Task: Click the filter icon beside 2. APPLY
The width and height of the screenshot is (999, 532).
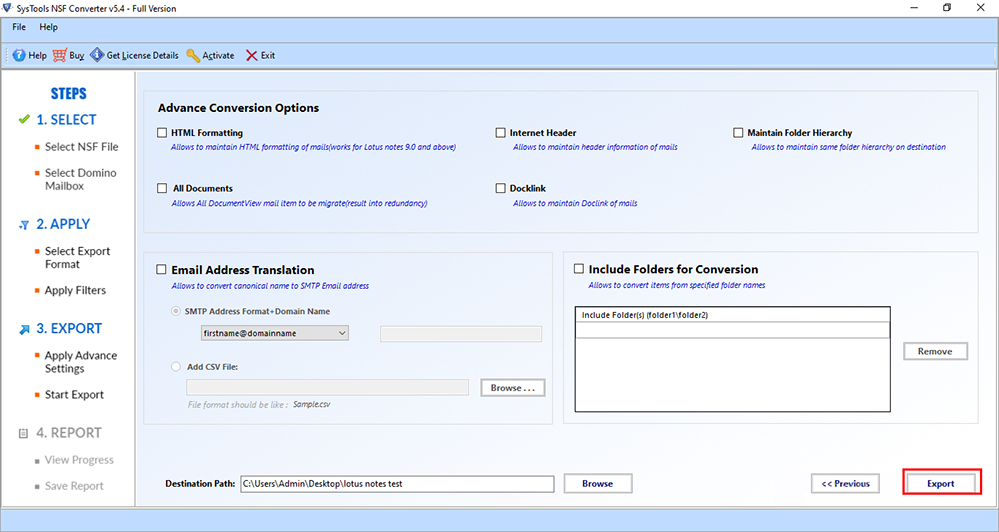Action: tap(24, 225)
